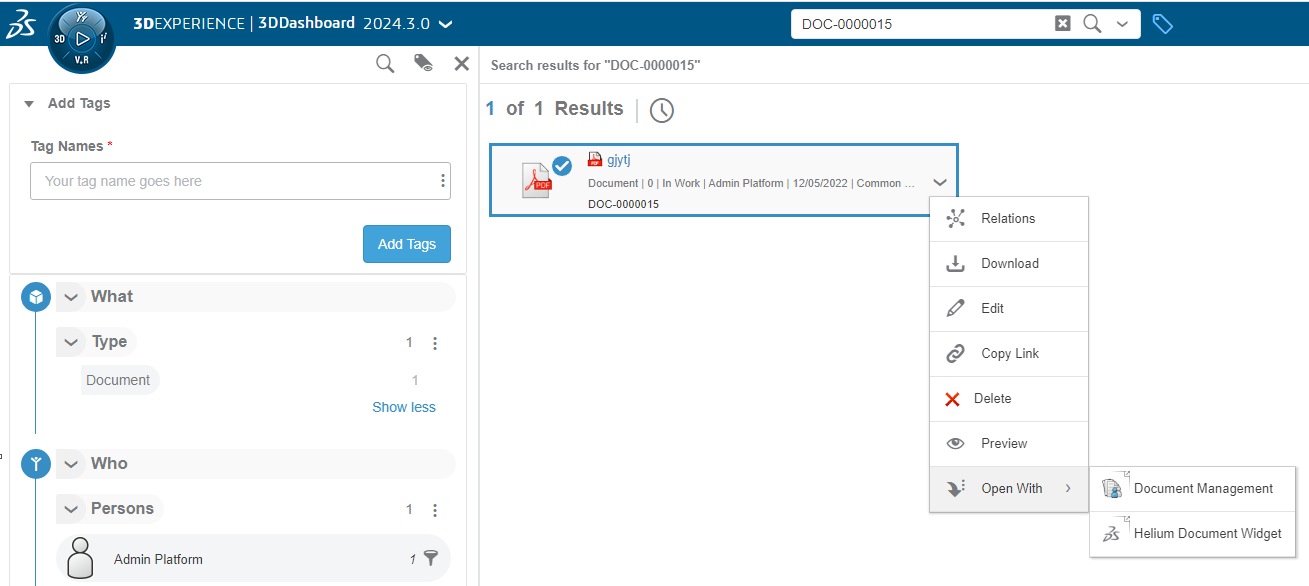Choose Document Management in Open With submenu
This screenshot has height=586, width=1309.
point(1203,489)
